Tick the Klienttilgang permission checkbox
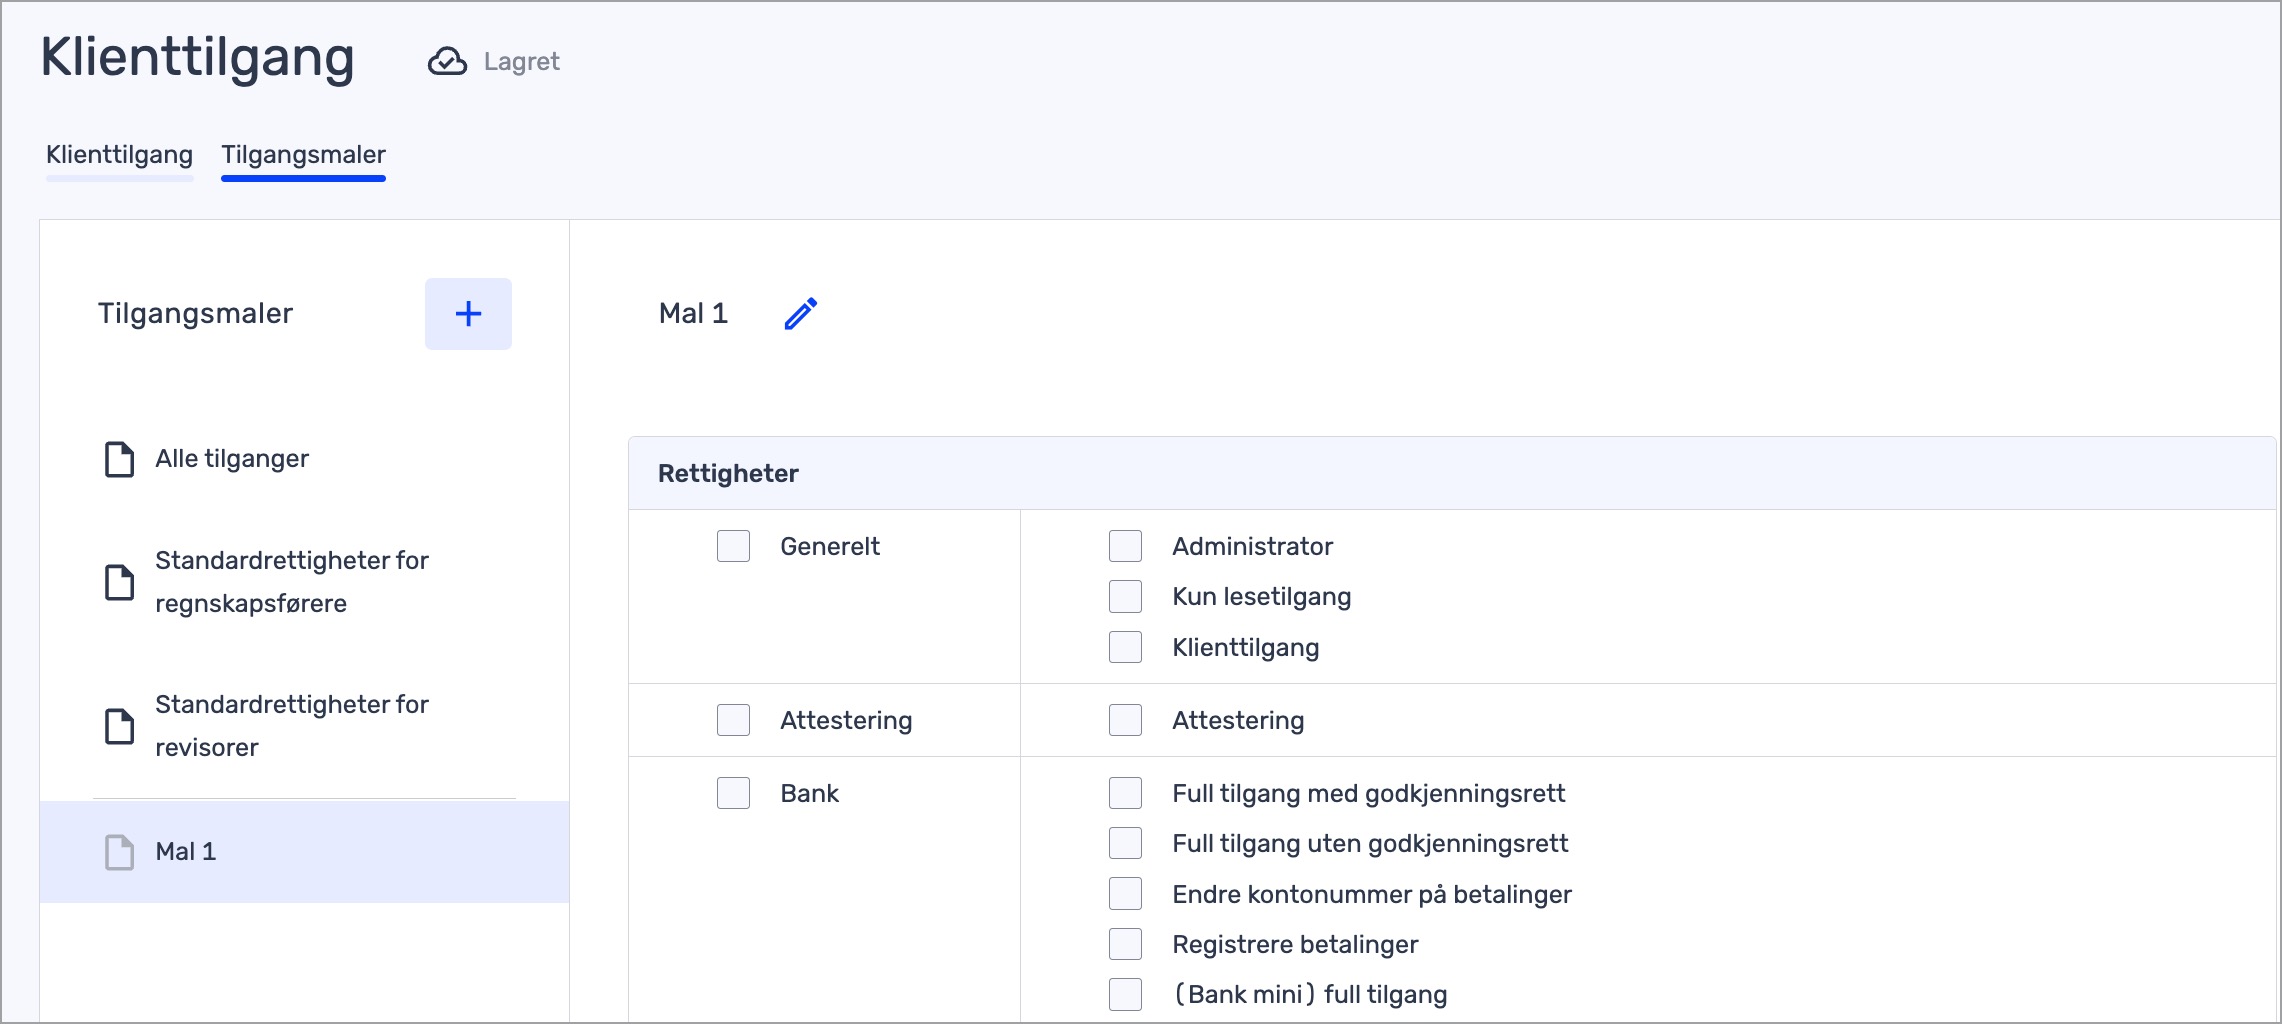Image resolution: width=2282 pixels, height=1024 pixels. (x=1125, y=647)
